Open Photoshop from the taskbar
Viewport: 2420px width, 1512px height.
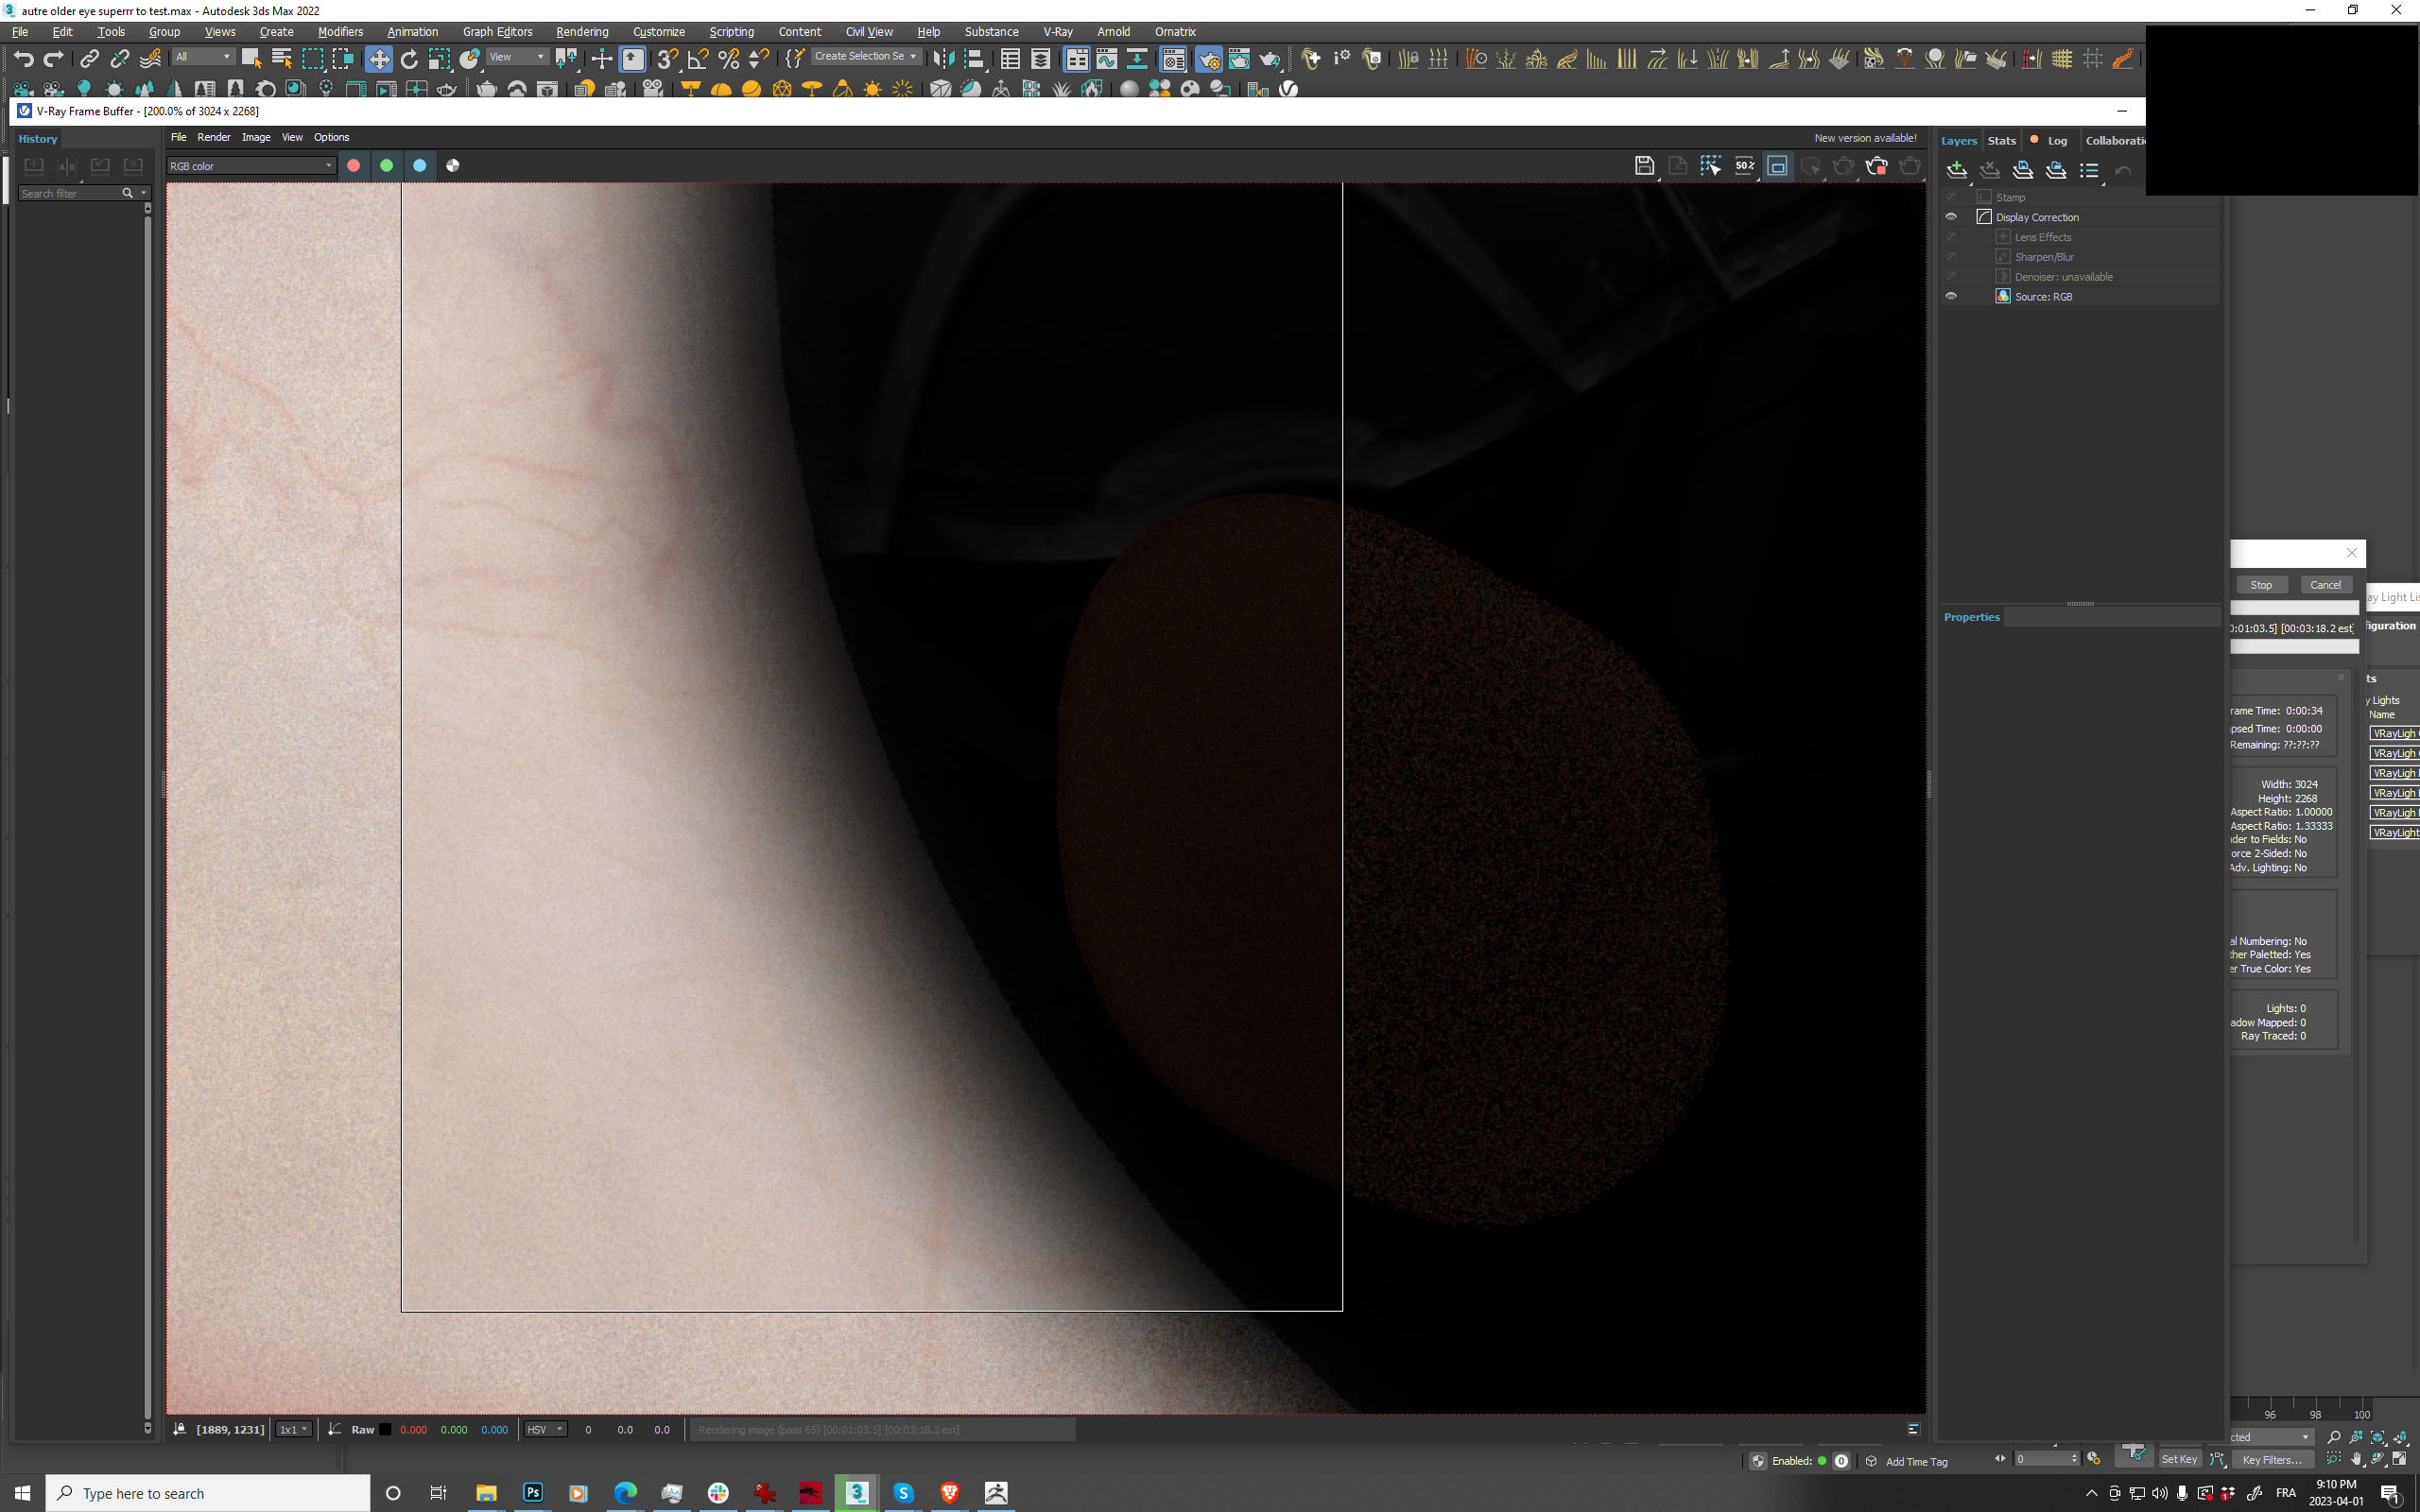(x=533, y=1493)
